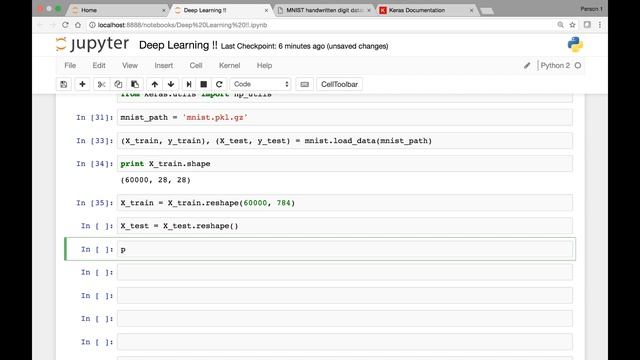640x360 pixels.
Task: Bookmark this page with star icon
Action: [x=572, y=25]
